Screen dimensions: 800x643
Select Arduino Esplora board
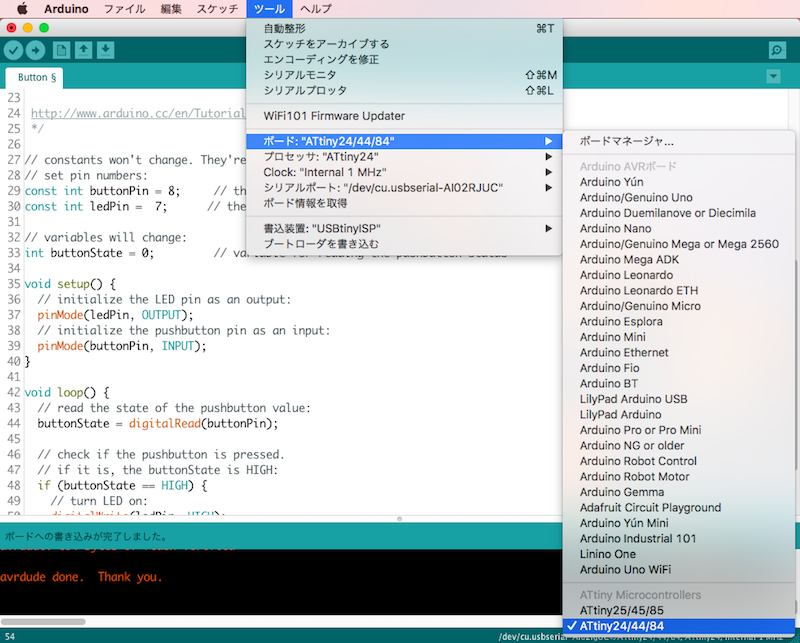tap(679, 322)
